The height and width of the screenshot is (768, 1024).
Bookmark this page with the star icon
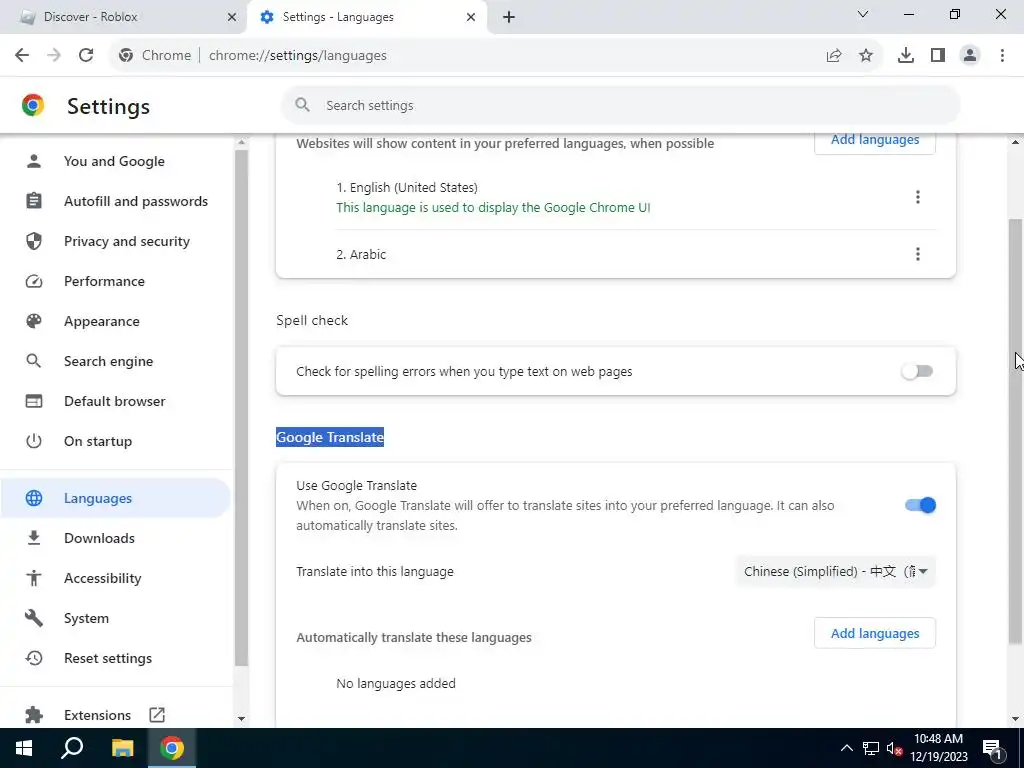click(x=866, y=56)
